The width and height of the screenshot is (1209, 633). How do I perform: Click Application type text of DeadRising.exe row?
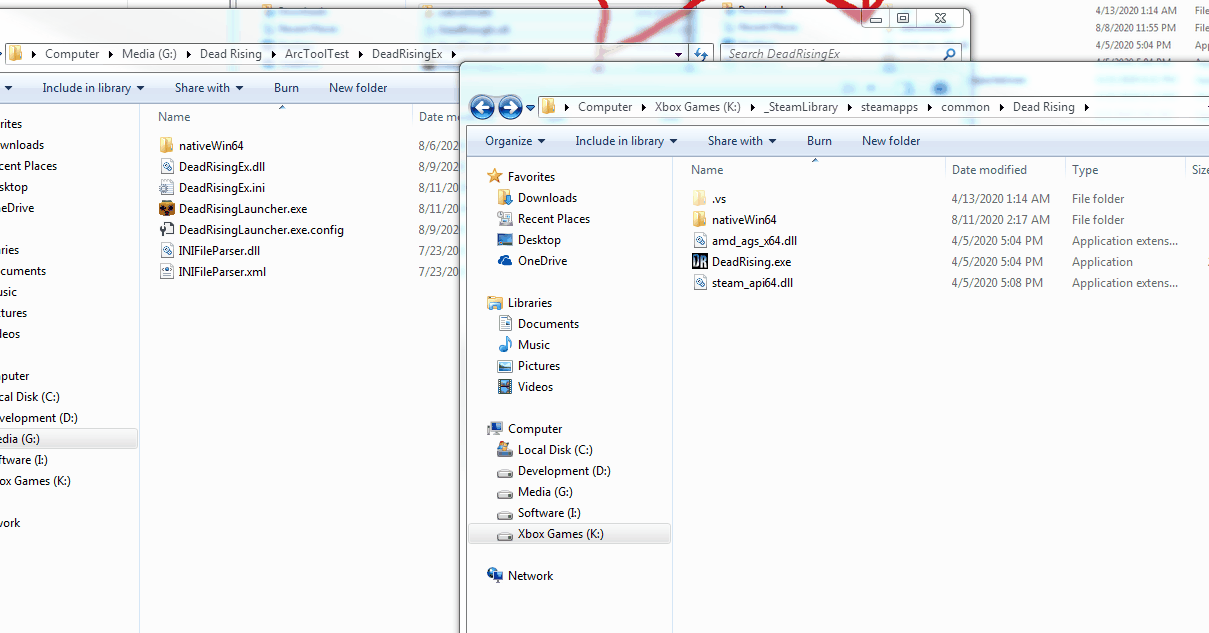pos(1102,262)
